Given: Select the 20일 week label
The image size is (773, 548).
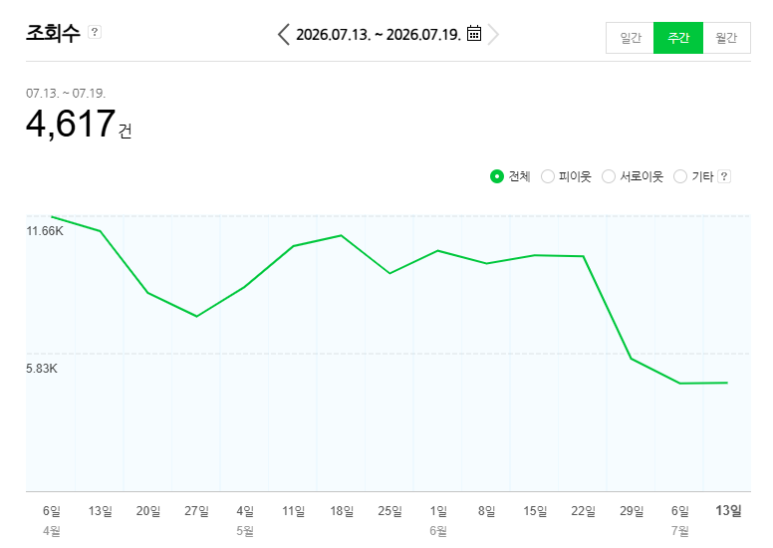Looking at the screenshot, I should click(x=148, y=511).
